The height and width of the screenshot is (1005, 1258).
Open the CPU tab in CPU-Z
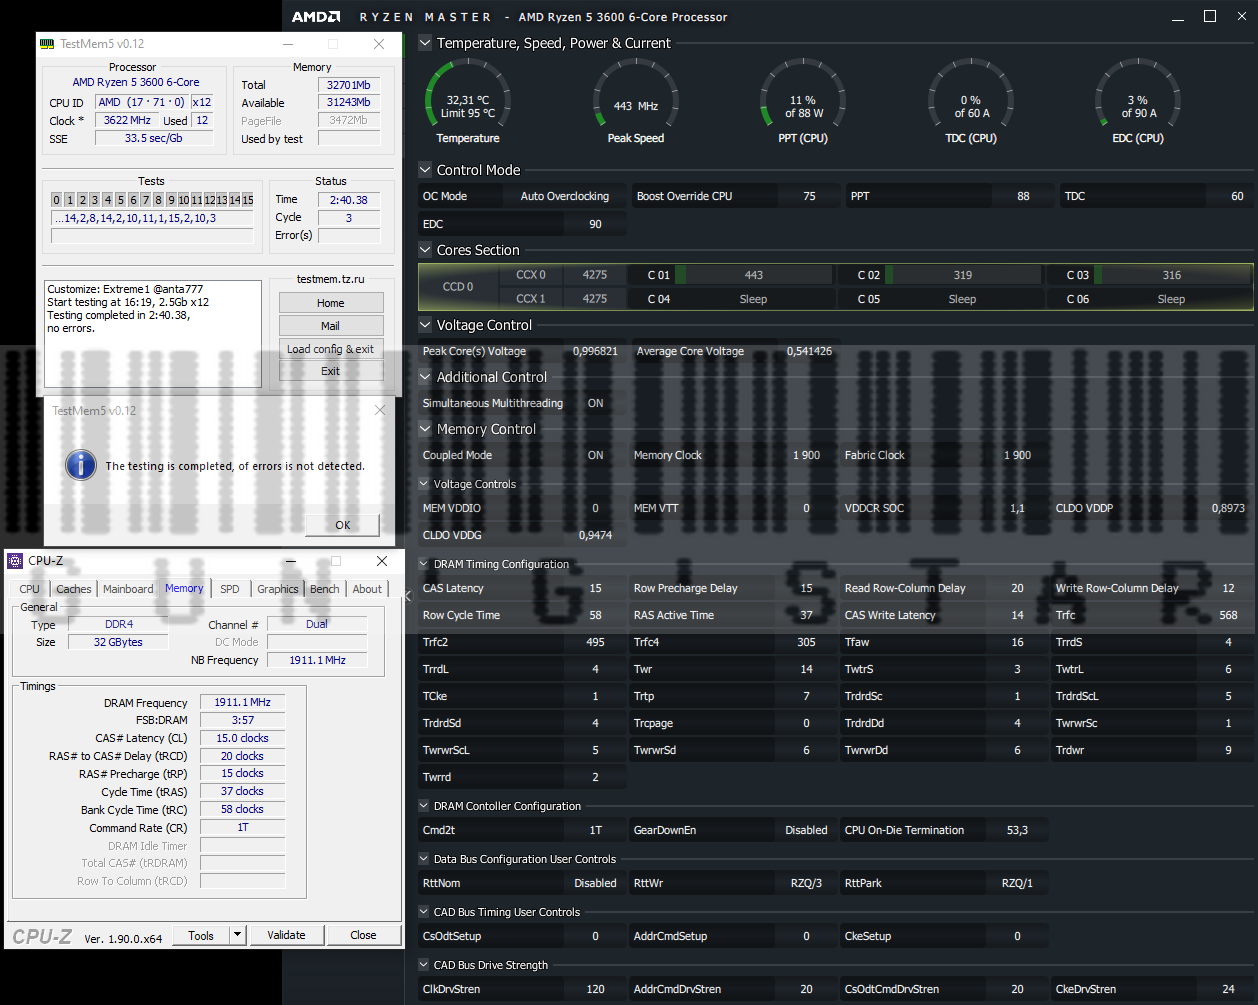click(30, 589)
